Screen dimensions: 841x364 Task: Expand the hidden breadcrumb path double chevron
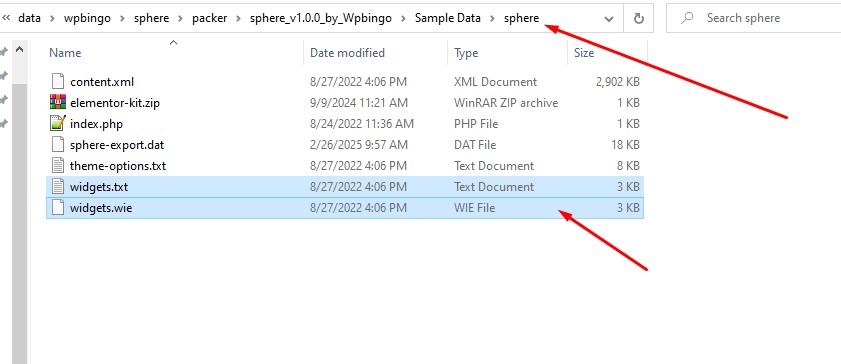[x=6, y=18]
